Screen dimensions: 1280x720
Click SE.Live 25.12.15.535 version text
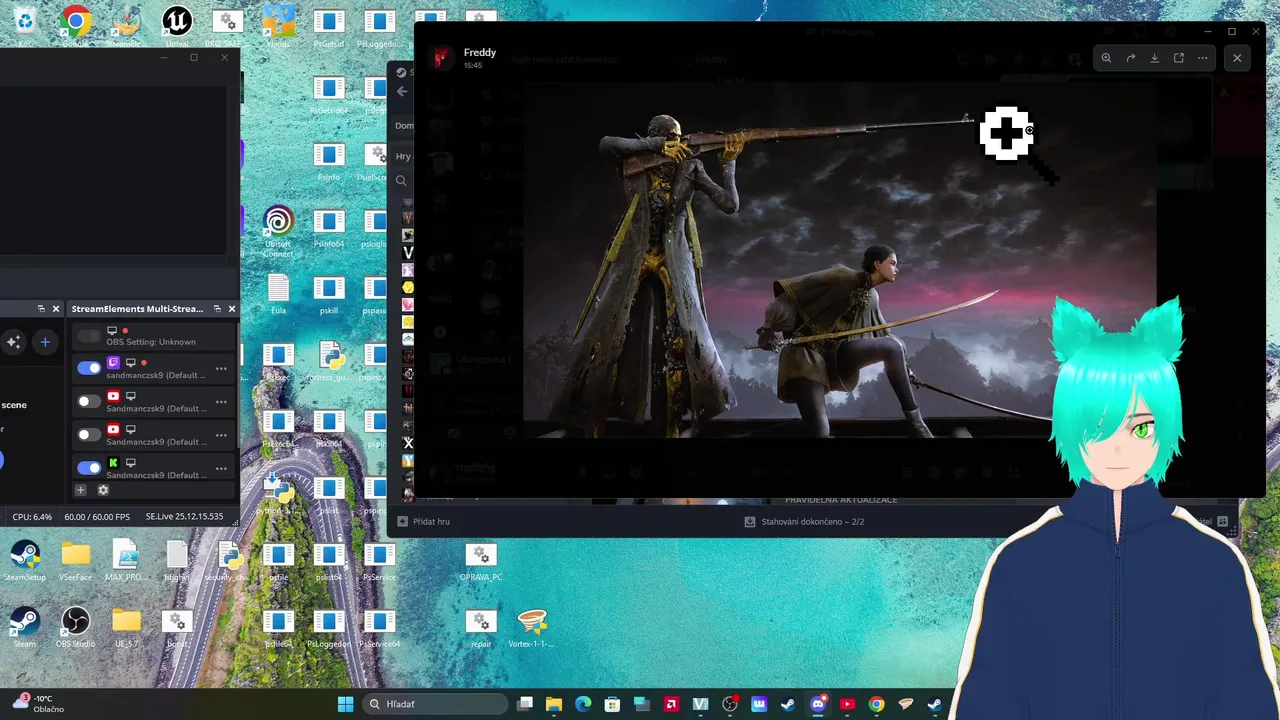pyautogui.click(x=184, y=517)
